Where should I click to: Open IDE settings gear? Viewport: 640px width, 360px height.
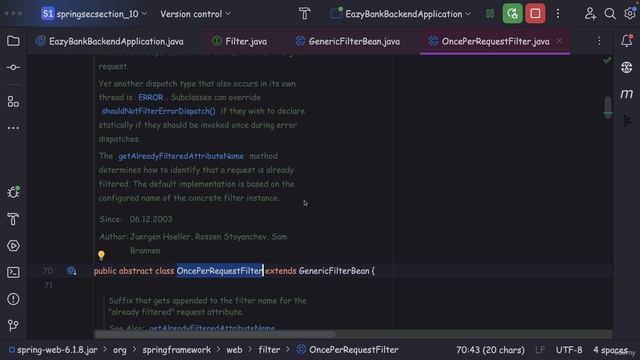(630, 14)
